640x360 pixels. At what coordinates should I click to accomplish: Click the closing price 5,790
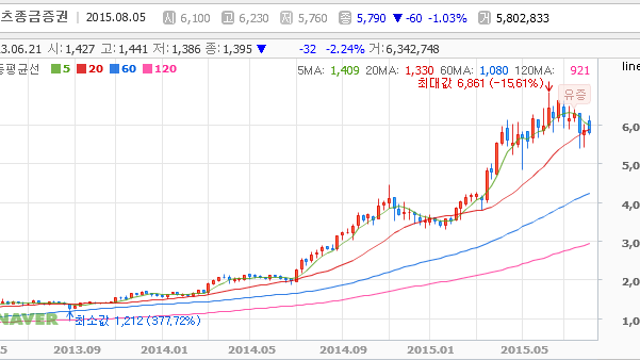pyautogui.click(x=371, y=18)
